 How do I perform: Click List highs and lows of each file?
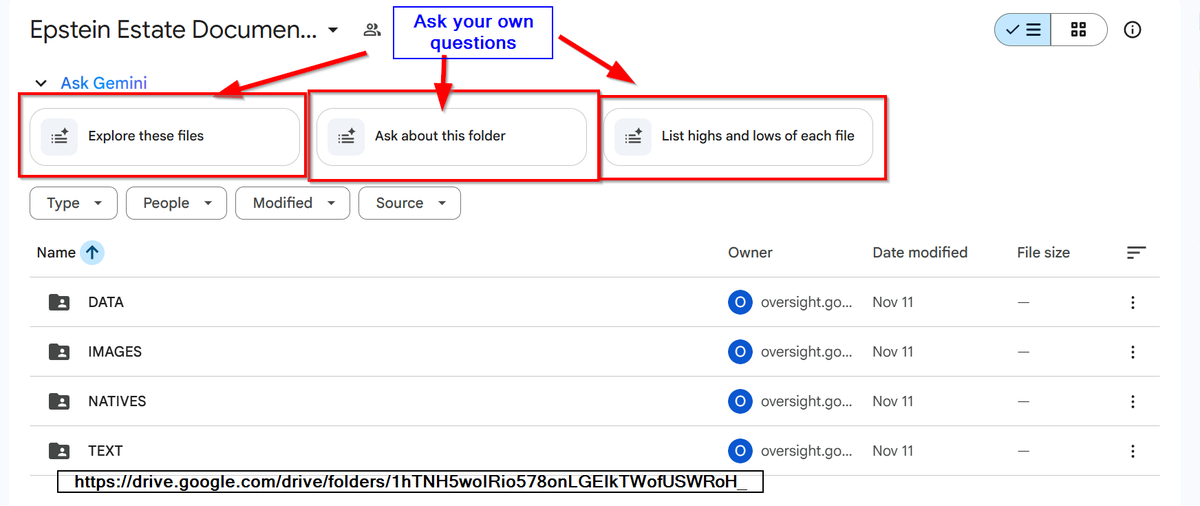(738, 136)
